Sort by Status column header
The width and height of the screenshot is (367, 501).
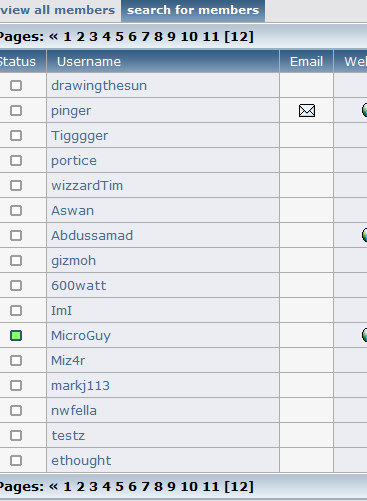(17, 62)
